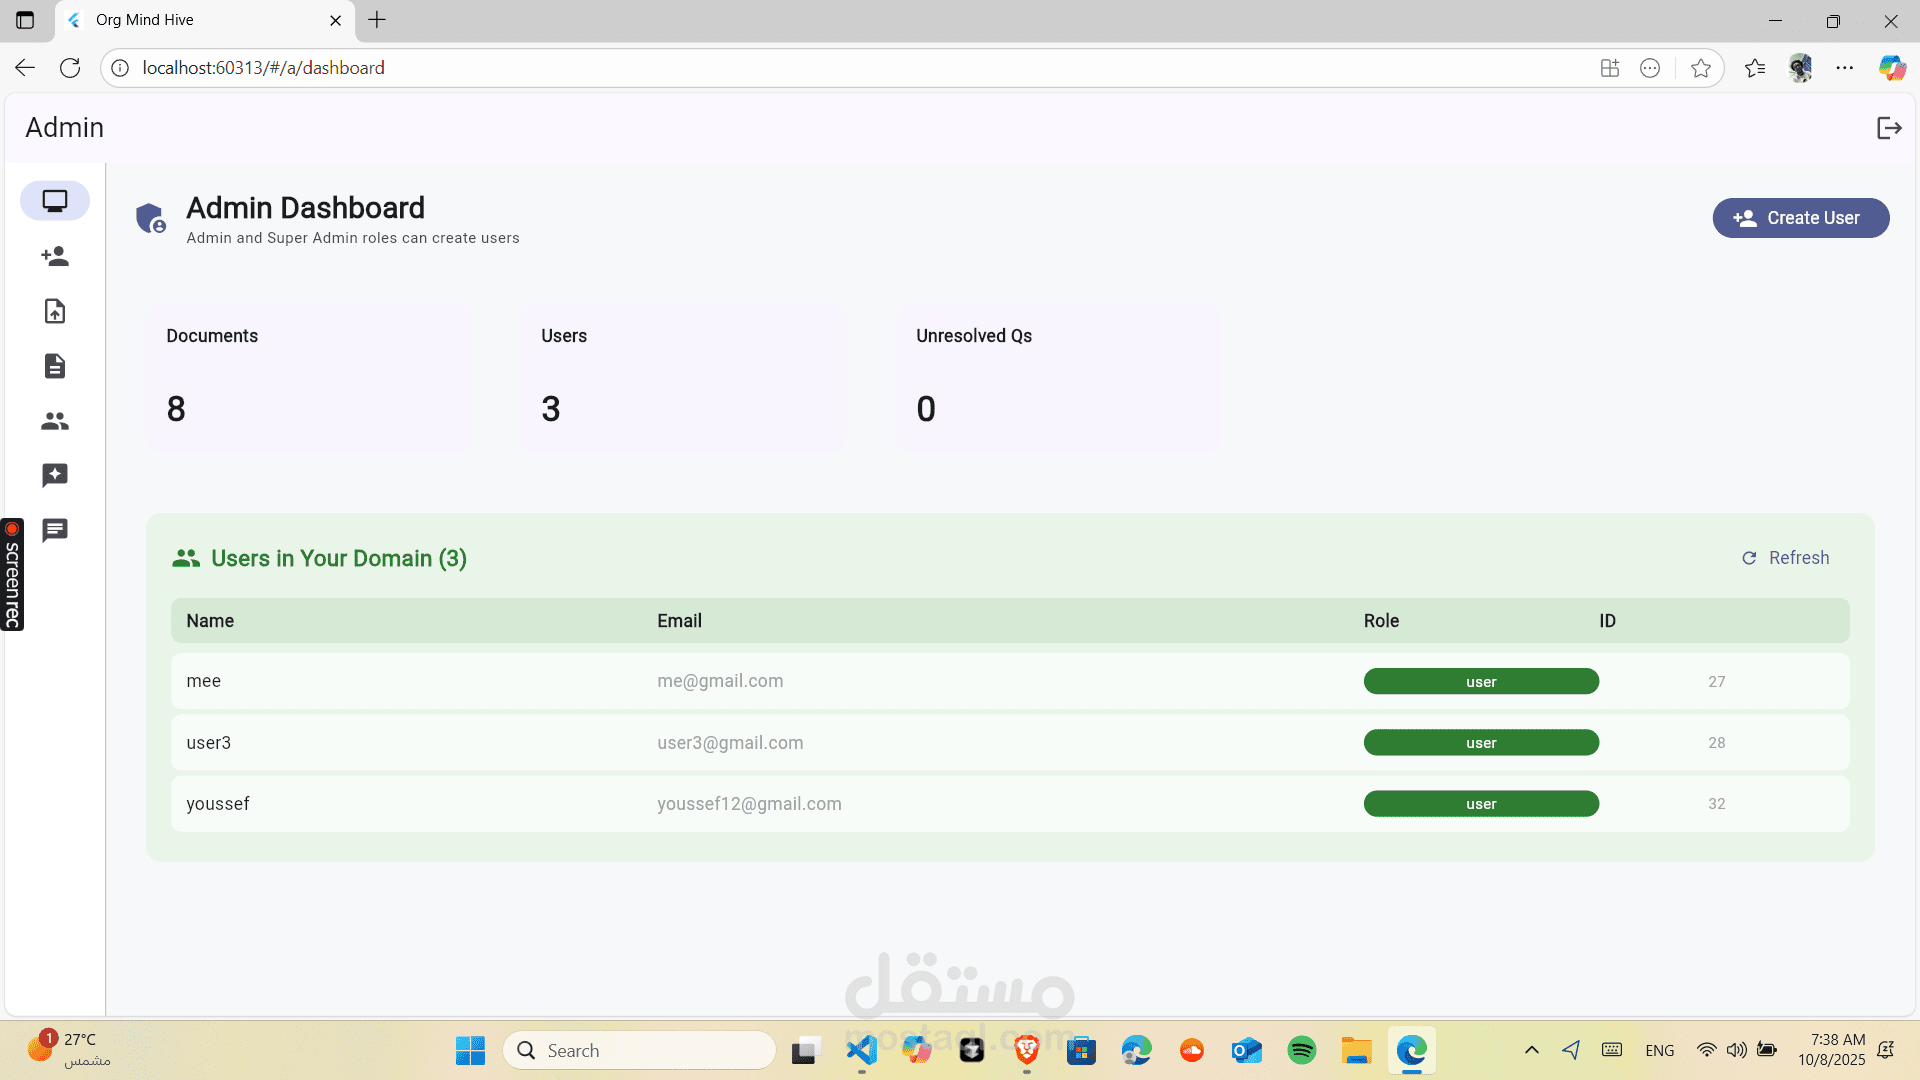Image resolution: width=1920 pixels, height=1080 pixels.
Task: Open the Unresolved Qs stat card
Action: pos(1059,378)
